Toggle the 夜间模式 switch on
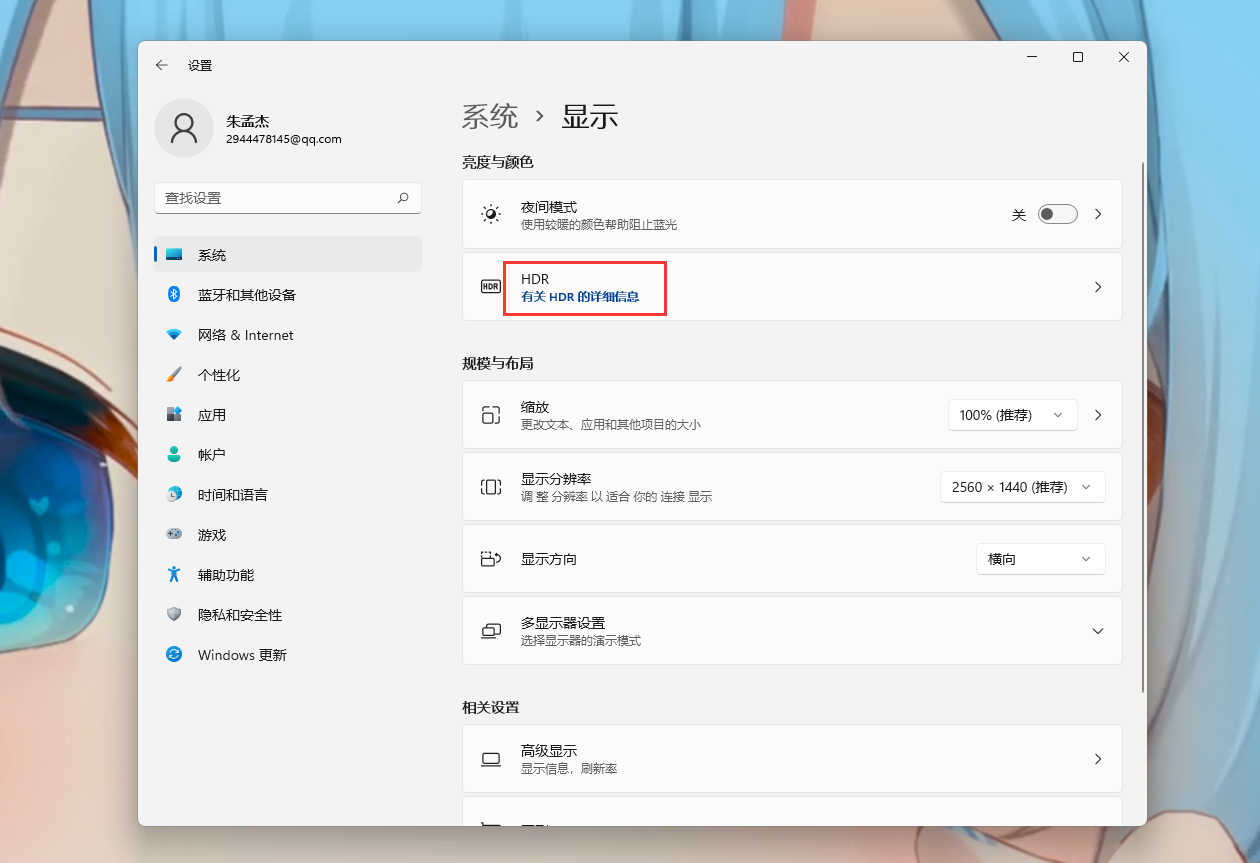This screenshot has height=863, width=1260. pyautogui.click(x=1057, y=214)
